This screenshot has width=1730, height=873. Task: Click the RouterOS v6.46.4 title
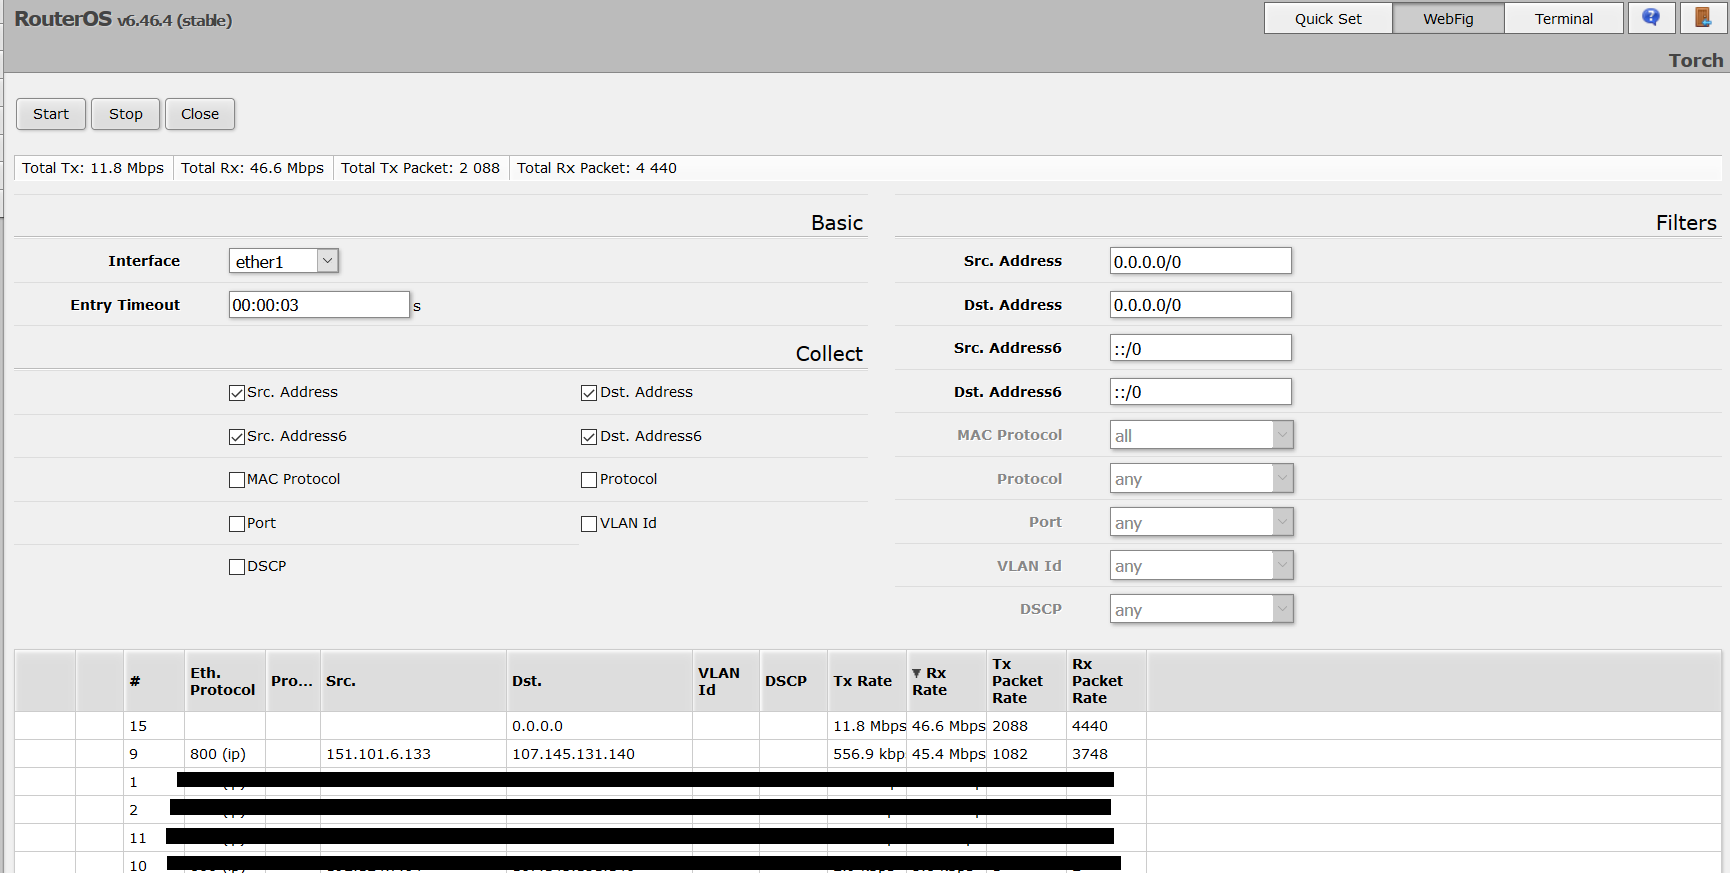point(123,20)
